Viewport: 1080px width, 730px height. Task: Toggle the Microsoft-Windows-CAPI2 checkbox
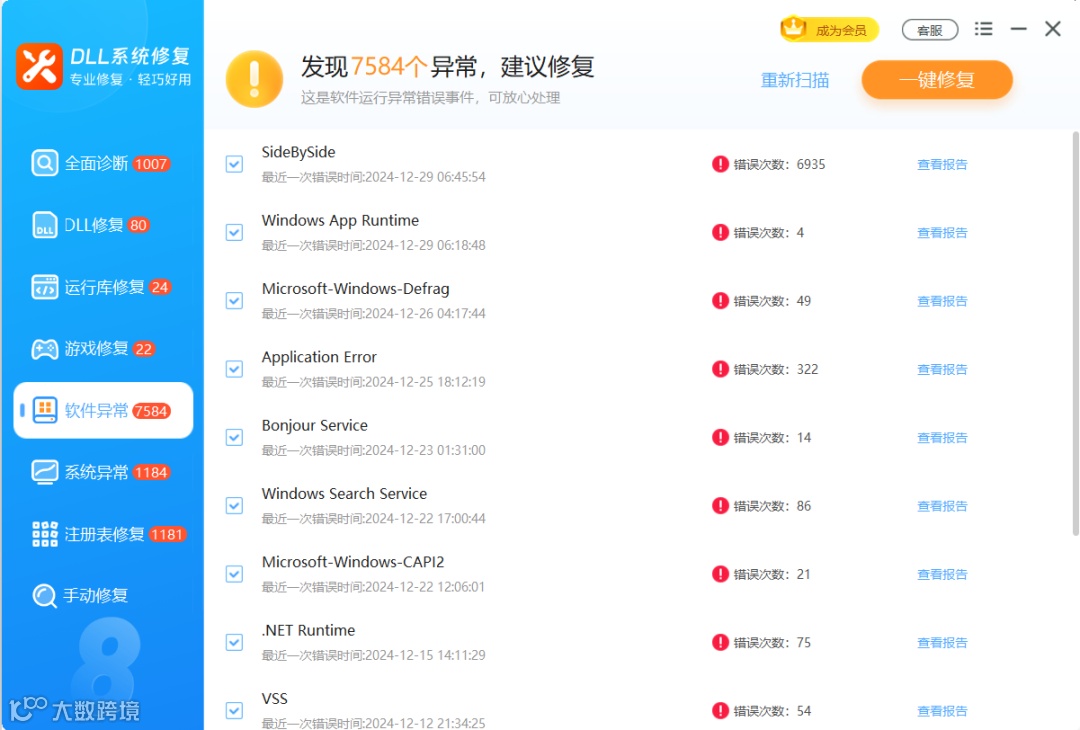point(234,574)
